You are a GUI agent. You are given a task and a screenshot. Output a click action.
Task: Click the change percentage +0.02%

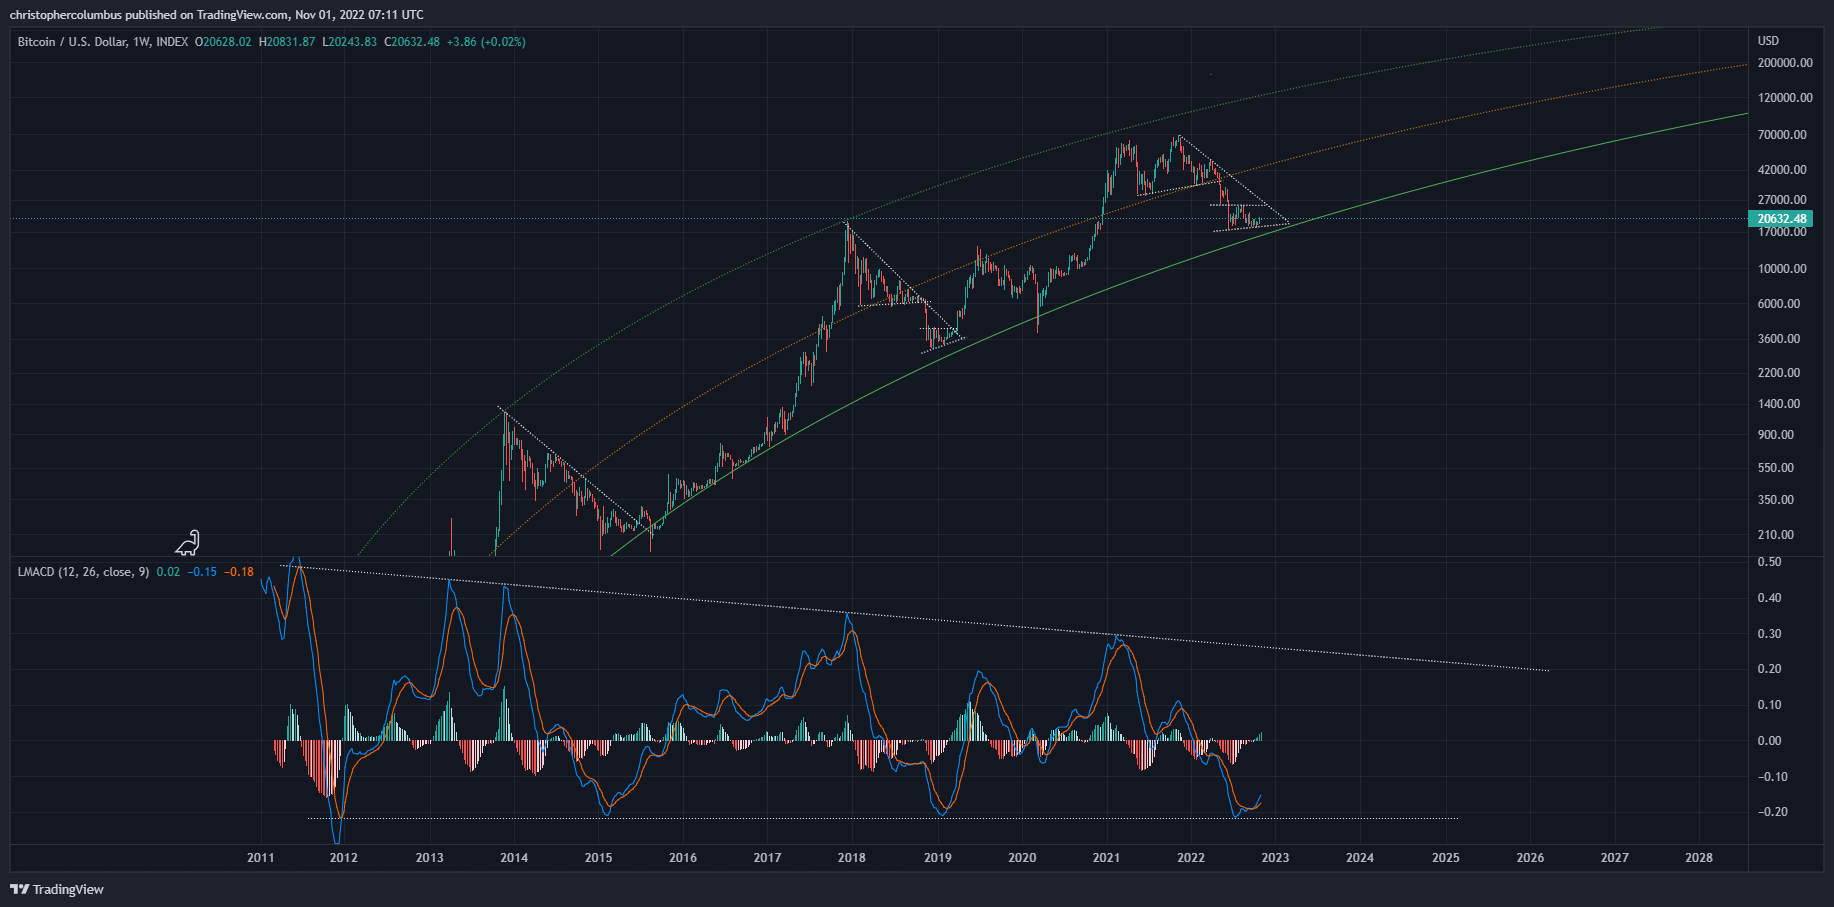tap(506, 42)
